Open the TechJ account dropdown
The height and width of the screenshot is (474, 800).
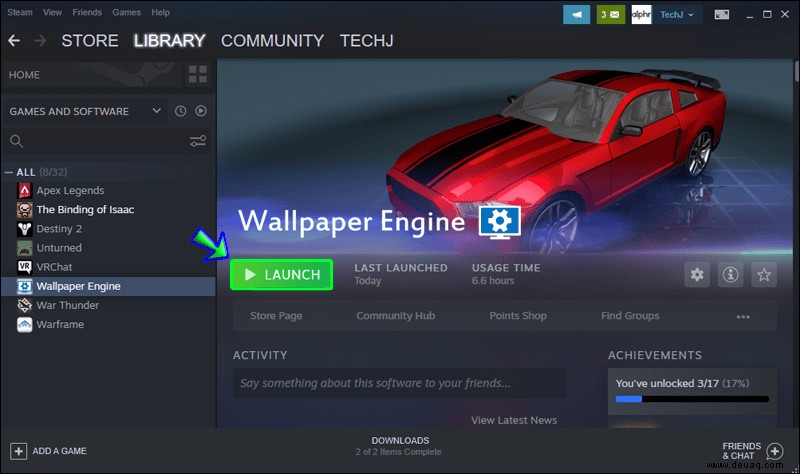click(677, 14)
